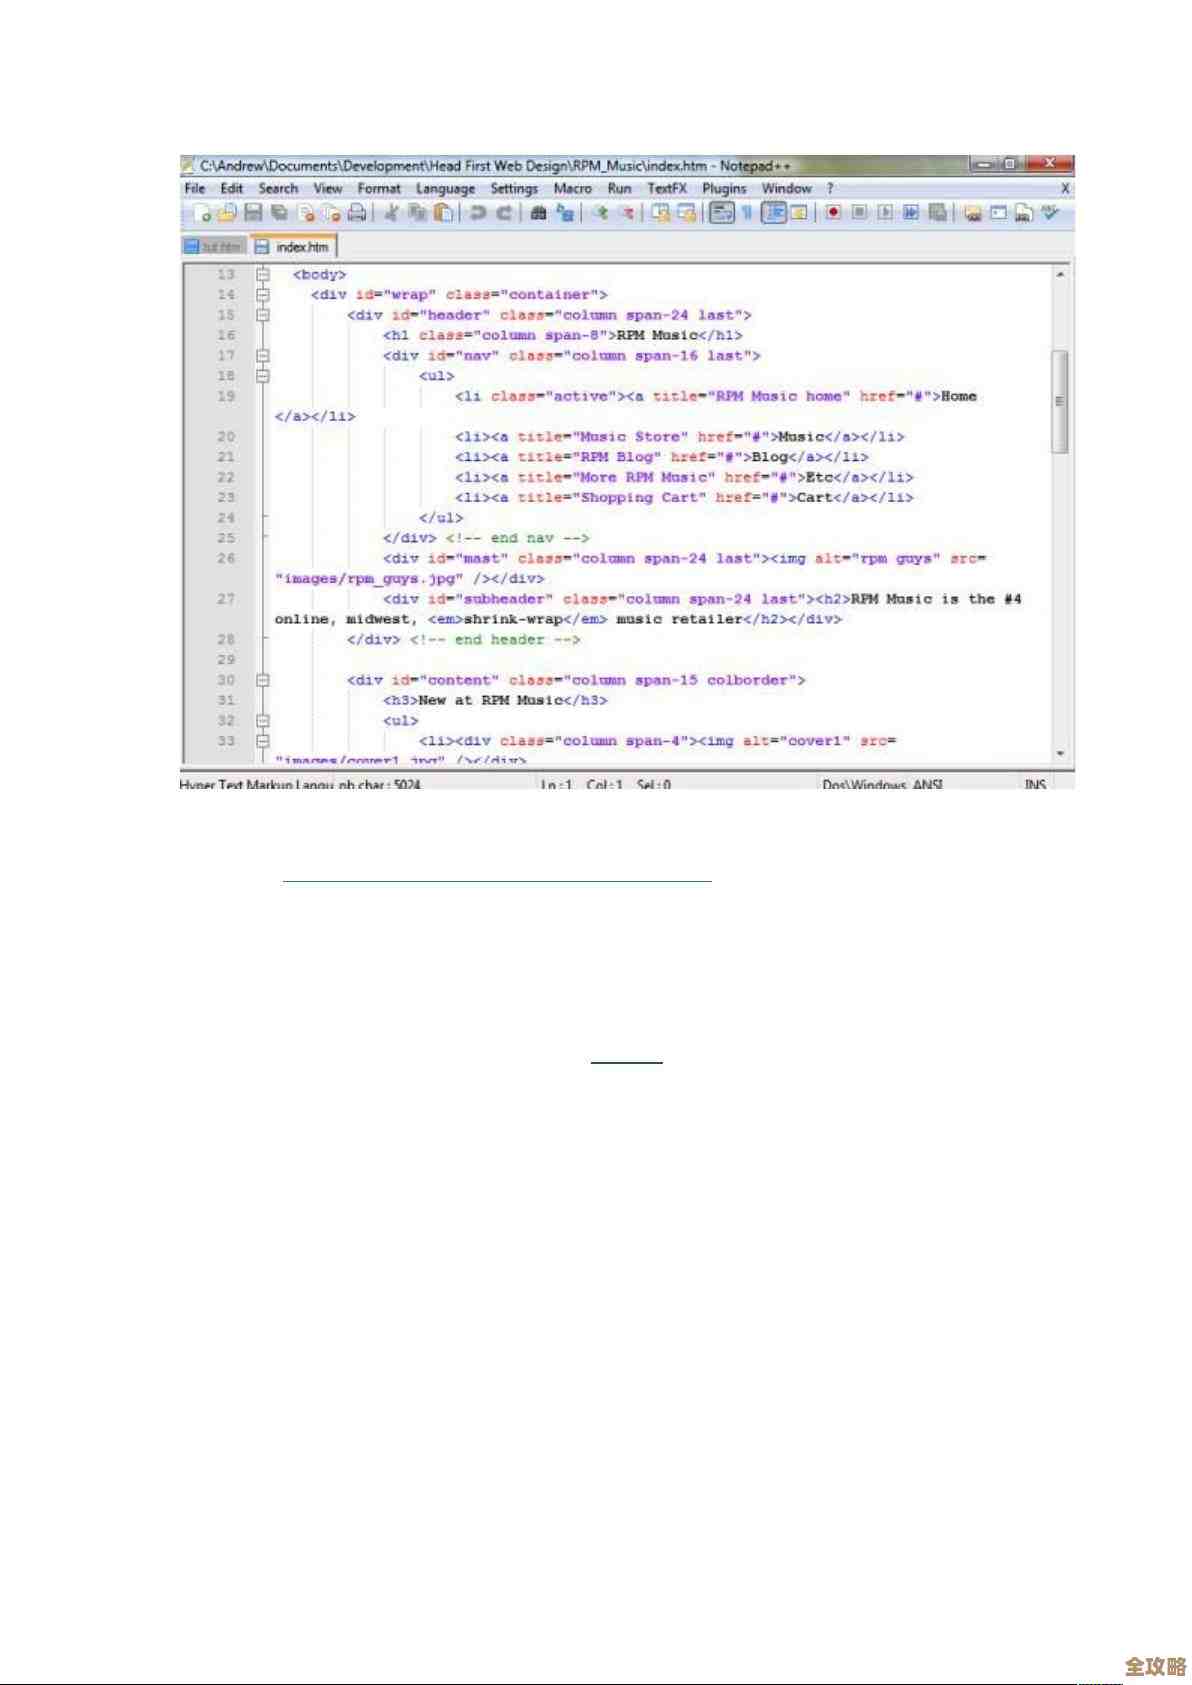The image size is (1192, 1685).
Task: Open the TextFX menu
Action: [667, 188]
